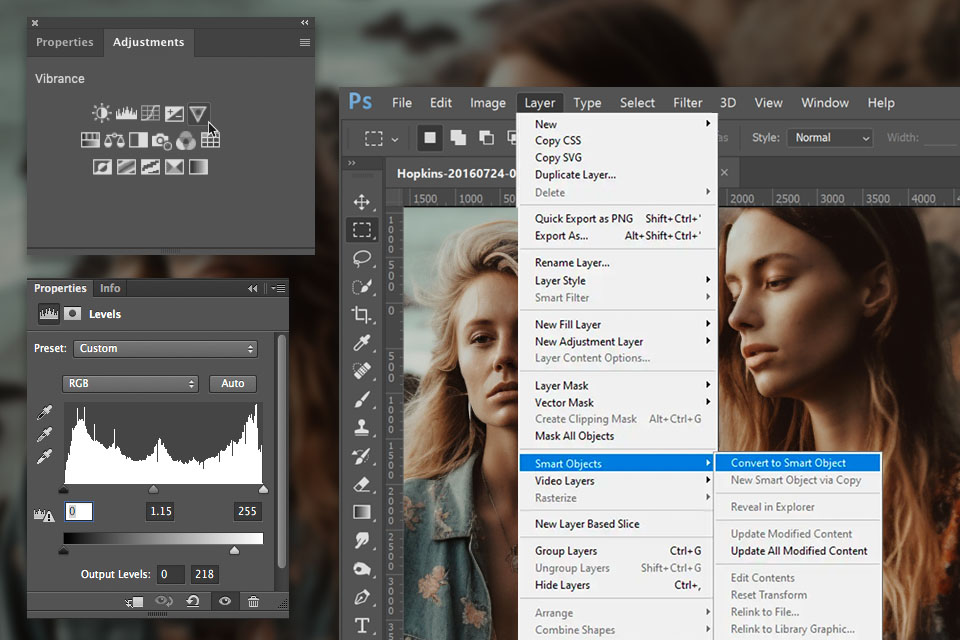Reset Levels to adjustment defaults

[193, 601]
